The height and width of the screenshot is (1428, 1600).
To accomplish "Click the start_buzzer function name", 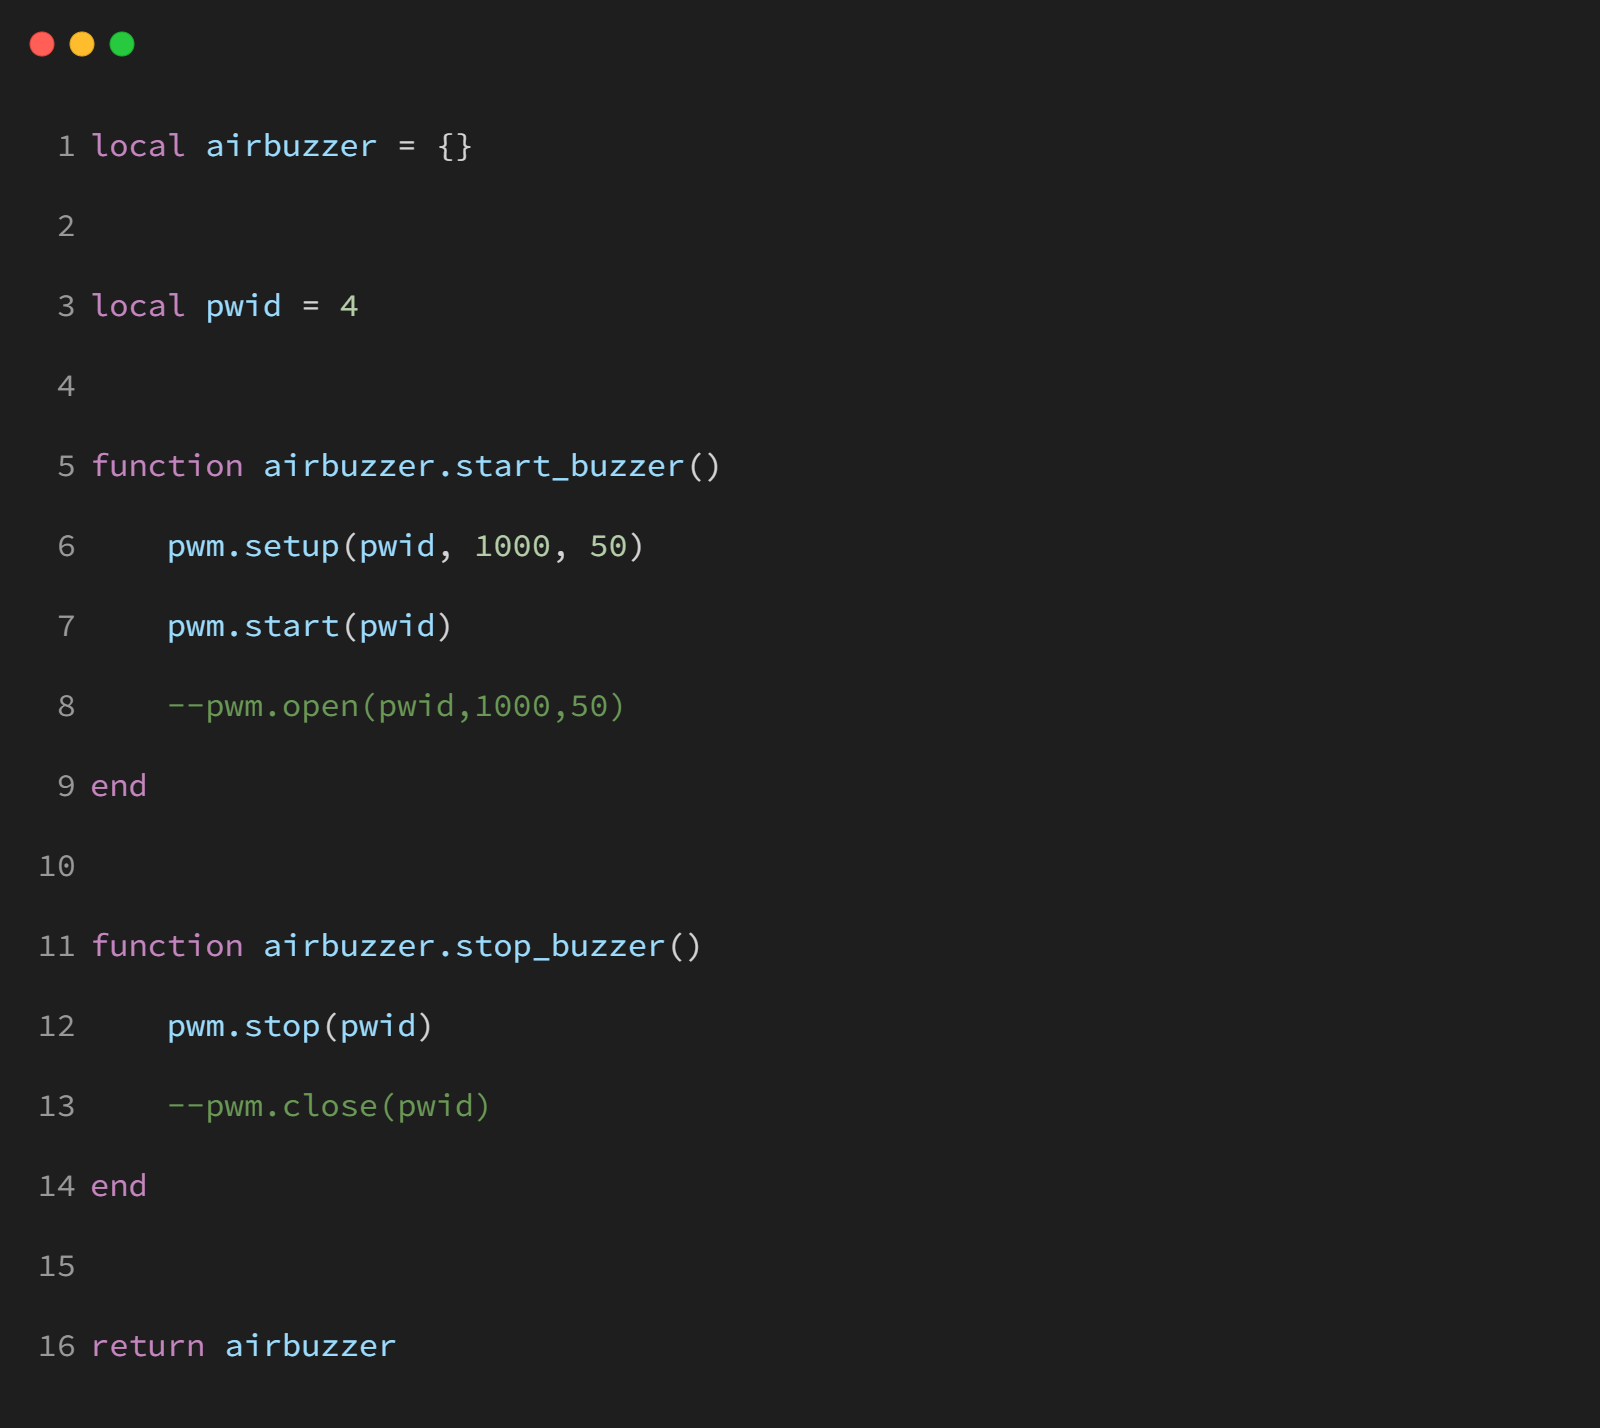I will coord(569,467).
